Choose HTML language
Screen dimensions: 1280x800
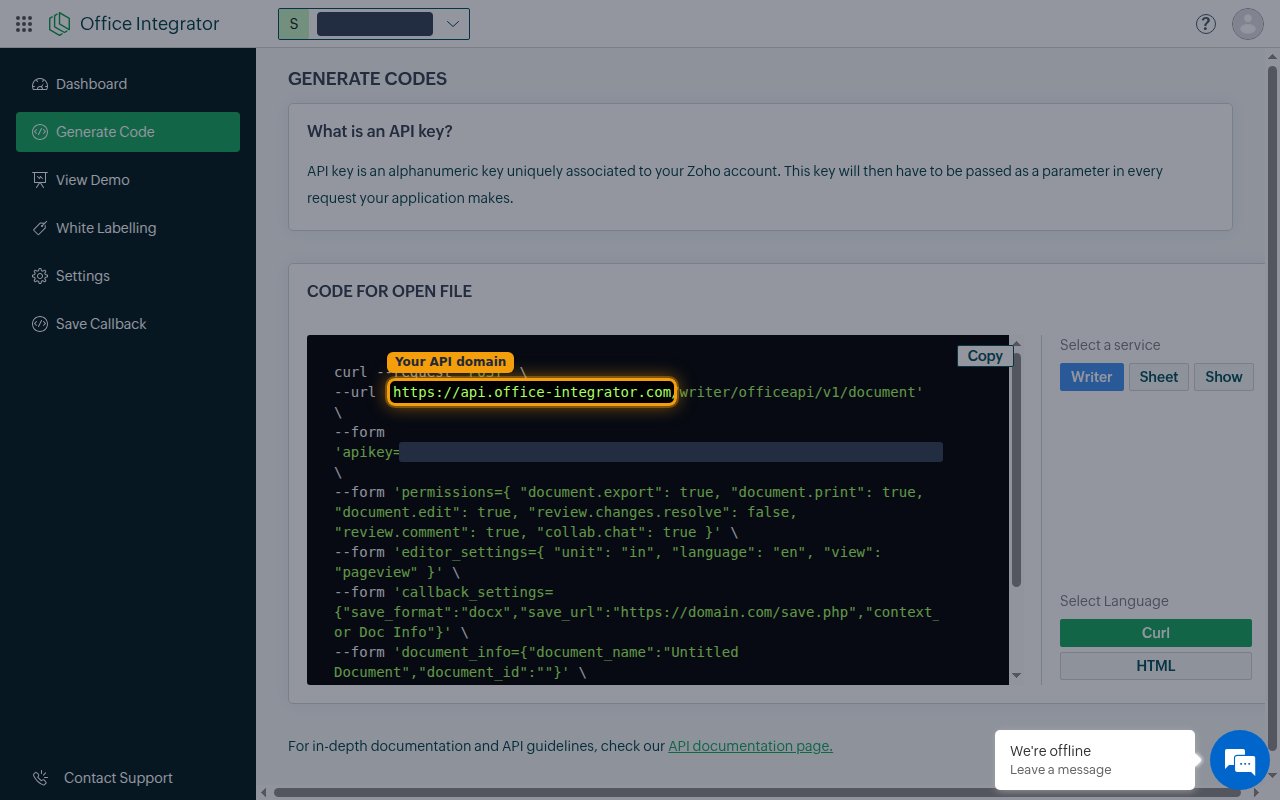point(1155,666)
